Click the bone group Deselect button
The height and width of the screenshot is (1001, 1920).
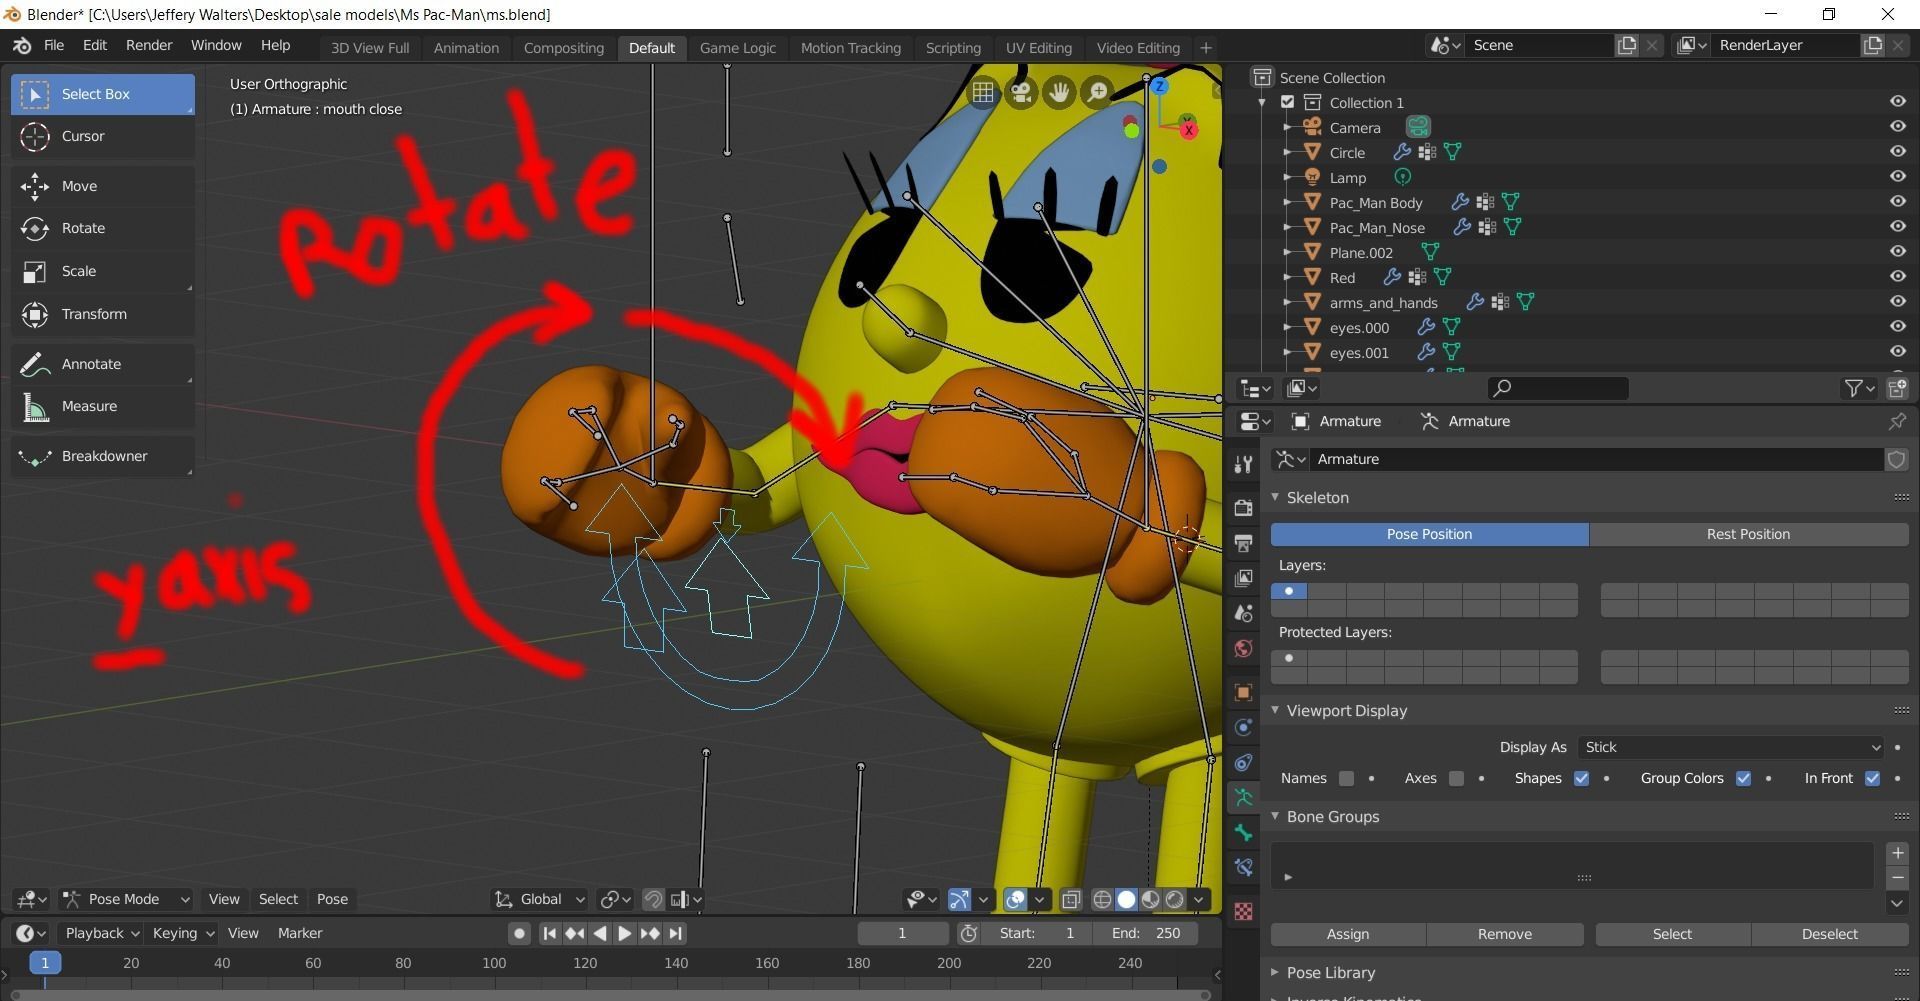click(1830, 934)
